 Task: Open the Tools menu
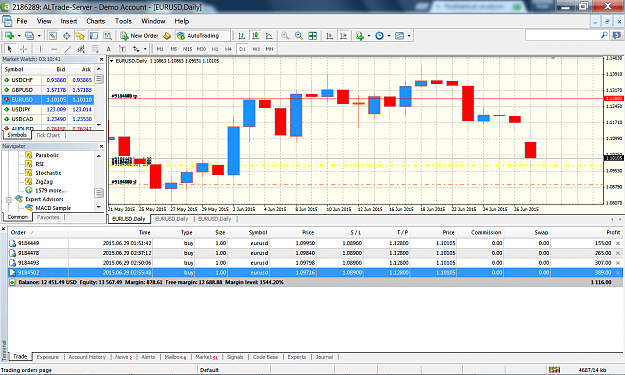(x=123, y=21)
